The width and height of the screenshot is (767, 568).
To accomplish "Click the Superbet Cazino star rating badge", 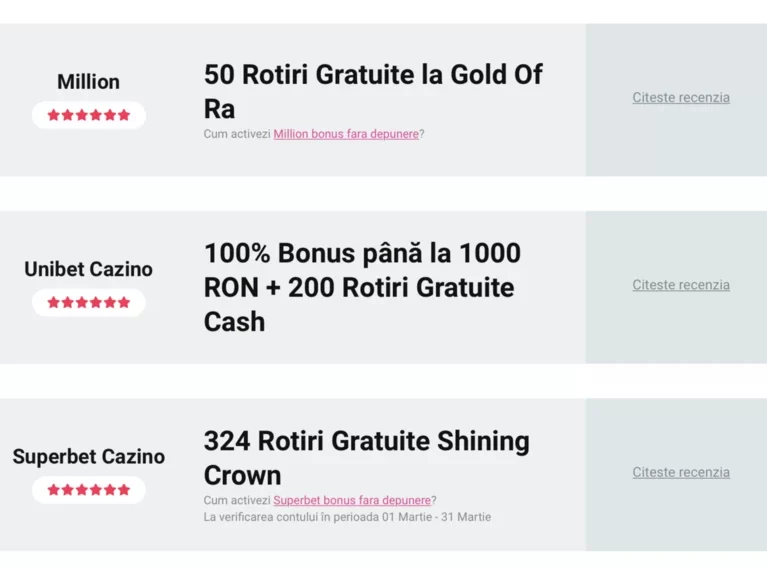I will (89, 490).
